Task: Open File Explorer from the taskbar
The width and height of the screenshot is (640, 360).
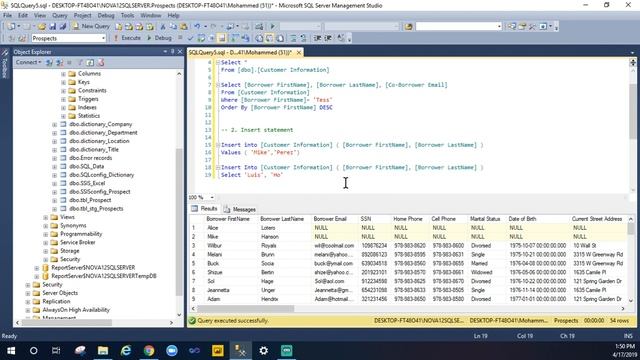Action: (103, 351)
